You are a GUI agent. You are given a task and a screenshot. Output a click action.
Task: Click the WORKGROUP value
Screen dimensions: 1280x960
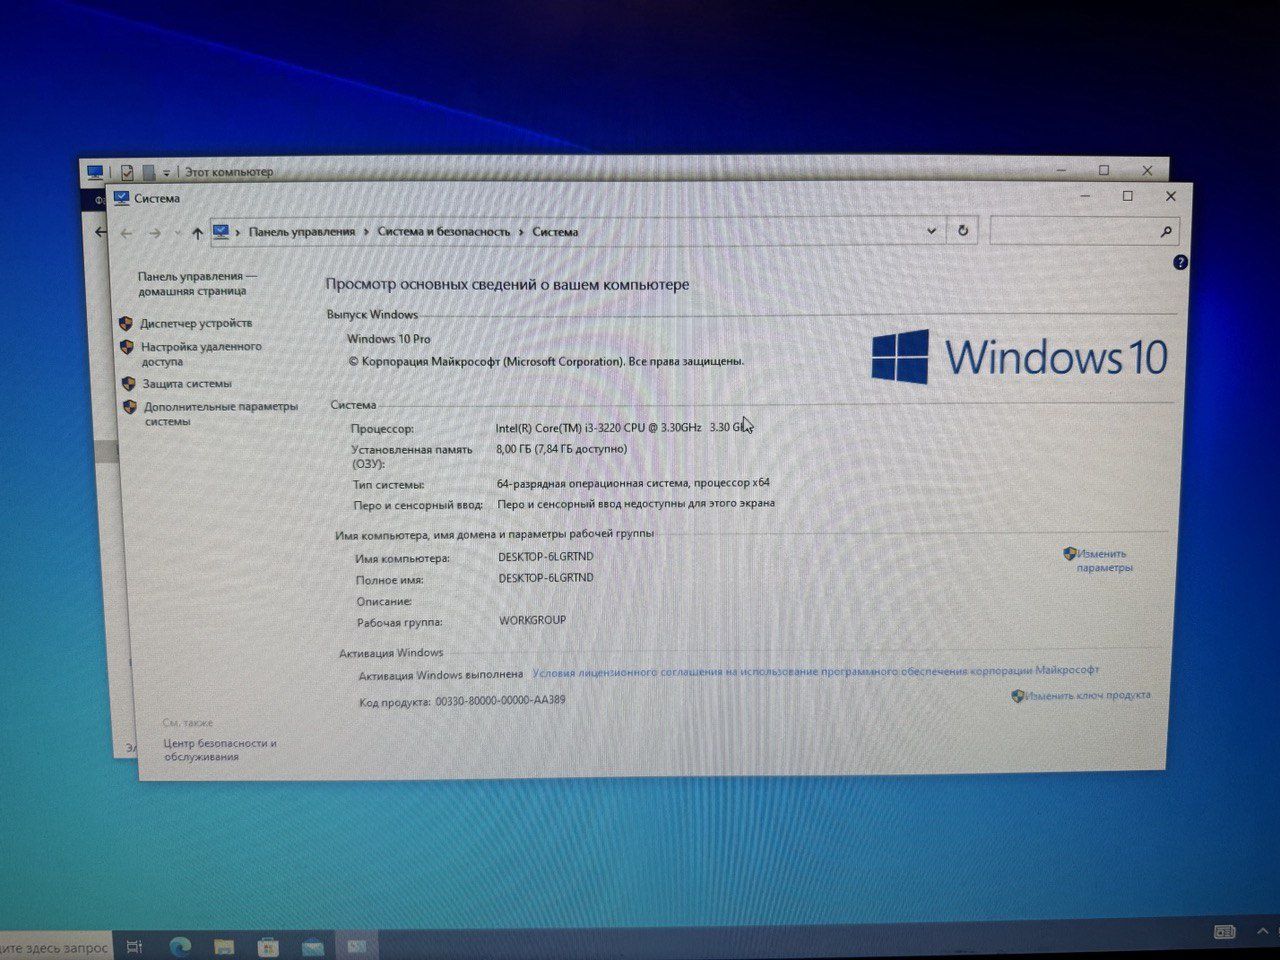click(x=533, y=620)
